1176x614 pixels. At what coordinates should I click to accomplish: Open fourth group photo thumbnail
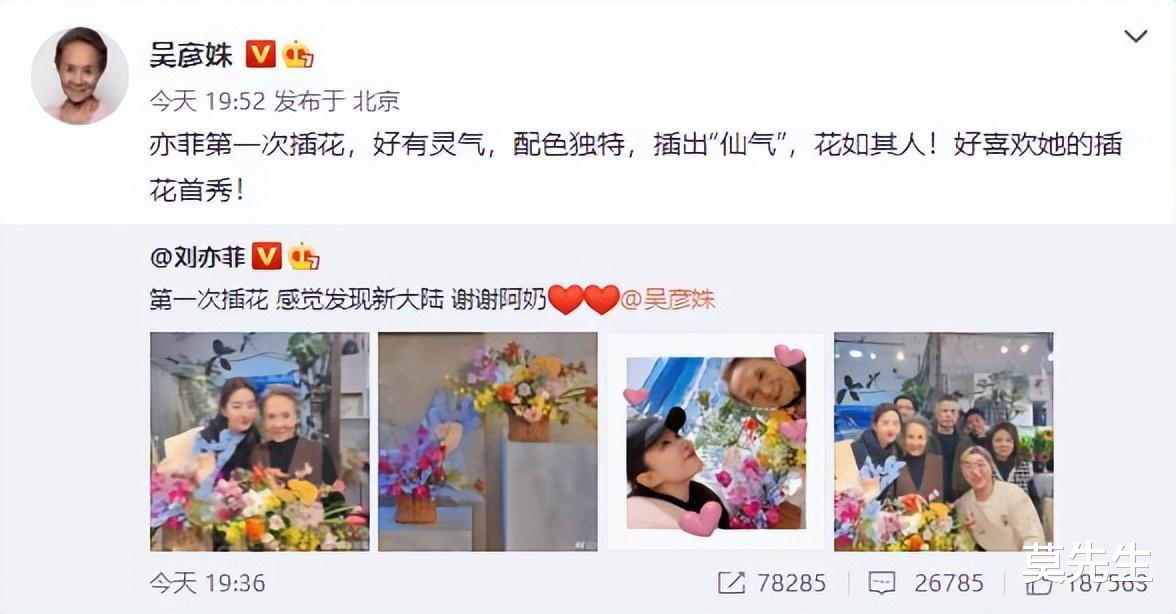944,442
